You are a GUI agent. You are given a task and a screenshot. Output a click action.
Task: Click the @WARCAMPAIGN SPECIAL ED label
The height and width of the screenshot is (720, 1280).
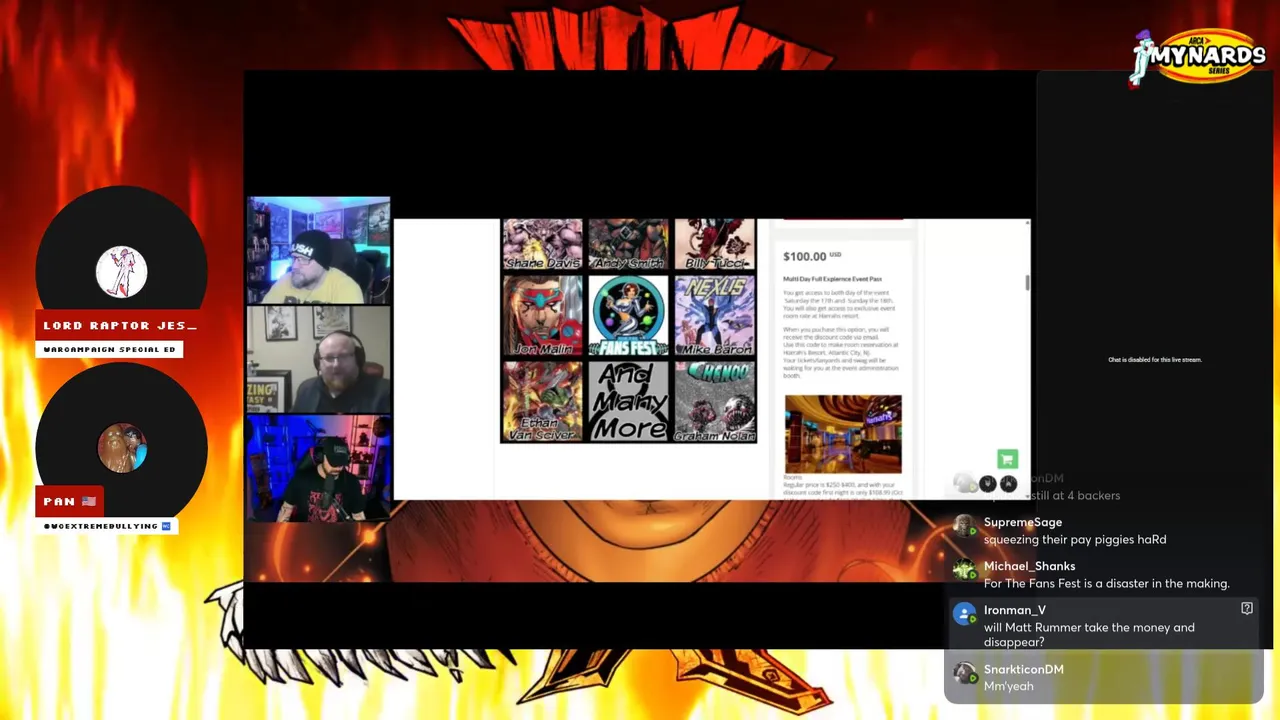110,349
